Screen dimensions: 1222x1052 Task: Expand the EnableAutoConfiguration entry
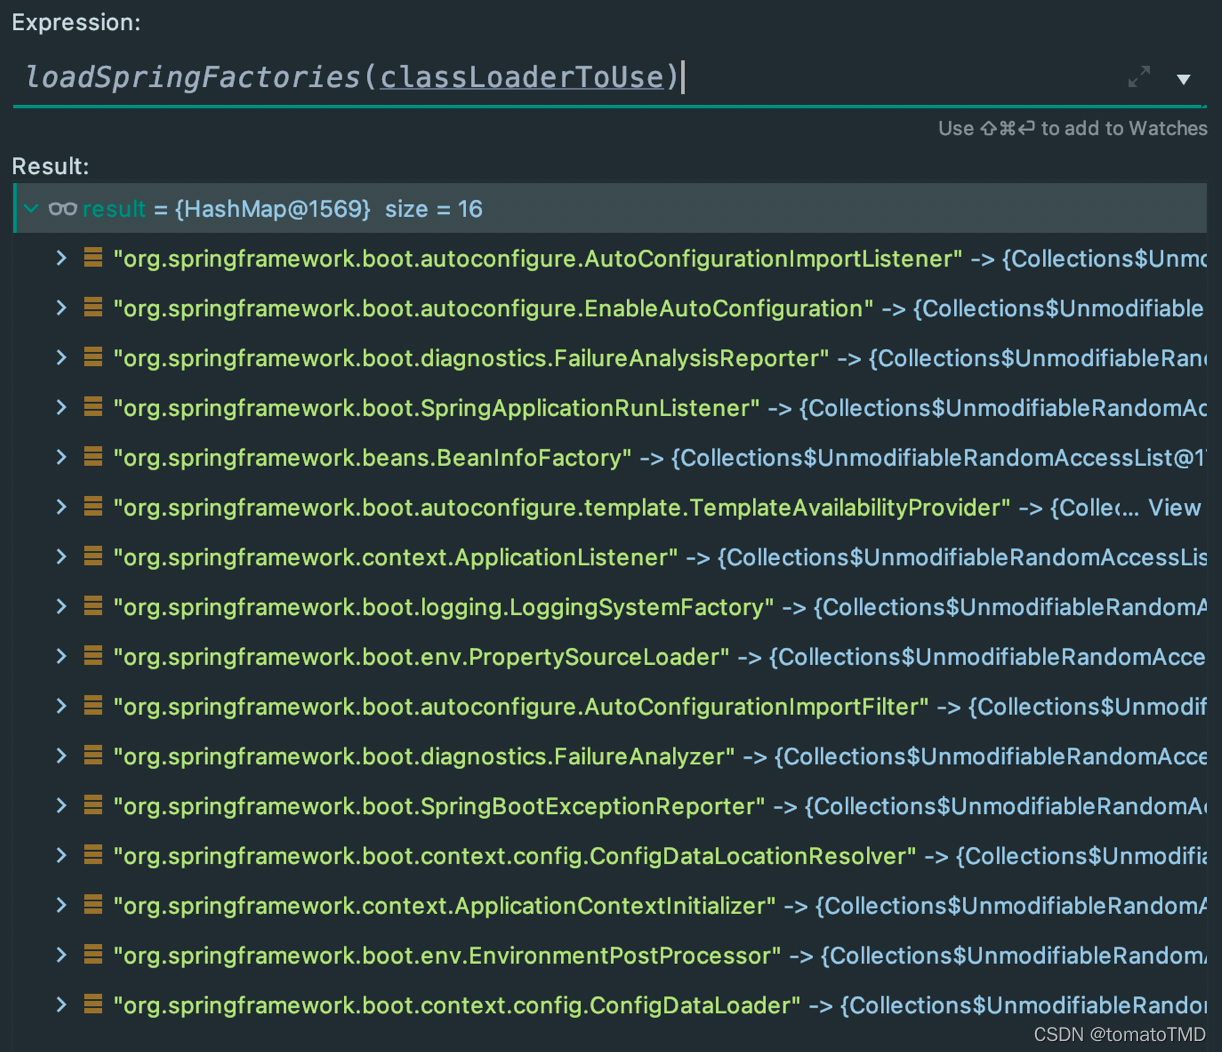pyautogui.click(x=61, y=308)
